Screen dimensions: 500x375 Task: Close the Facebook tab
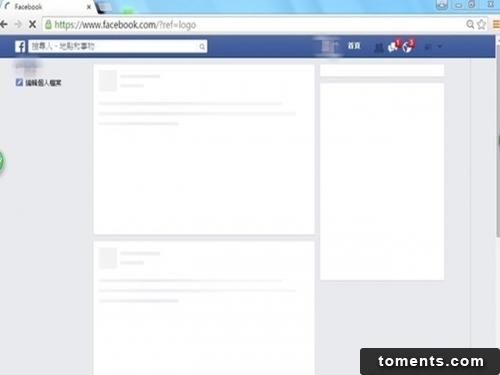tap(89, 7)
